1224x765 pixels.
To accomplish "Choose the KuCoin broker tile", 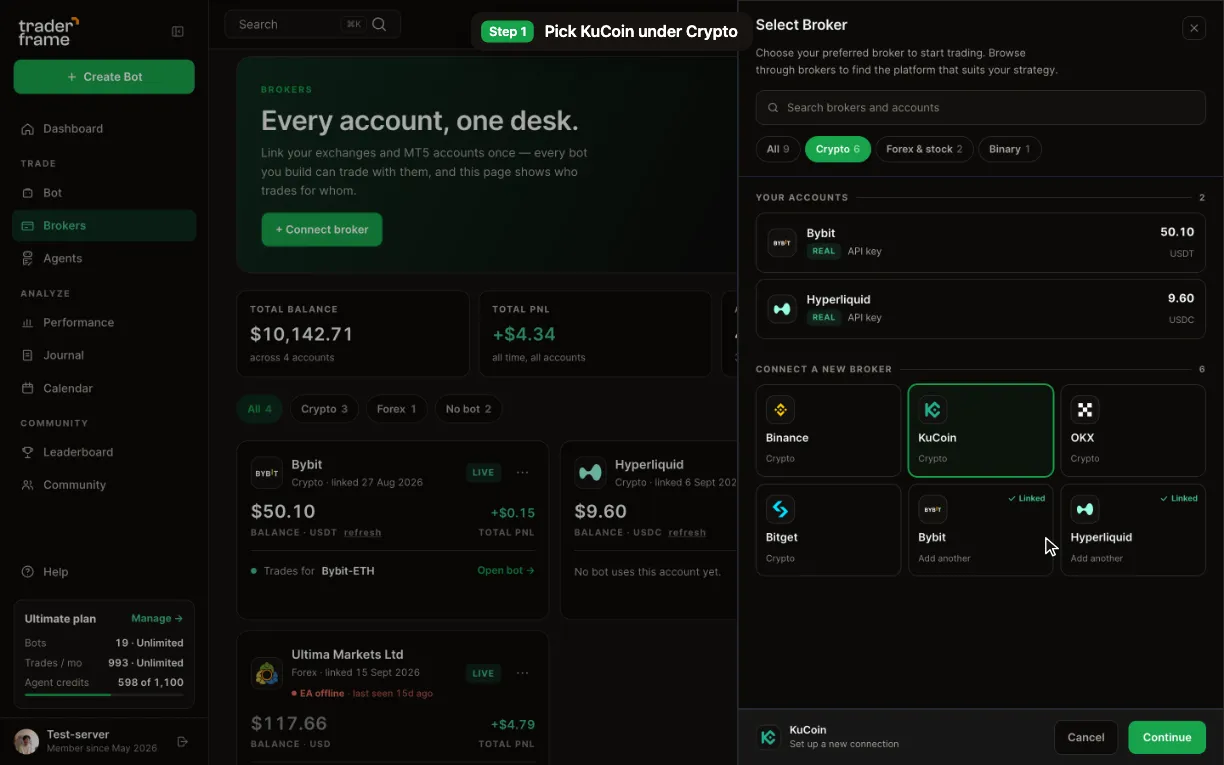I will (980, 431).
